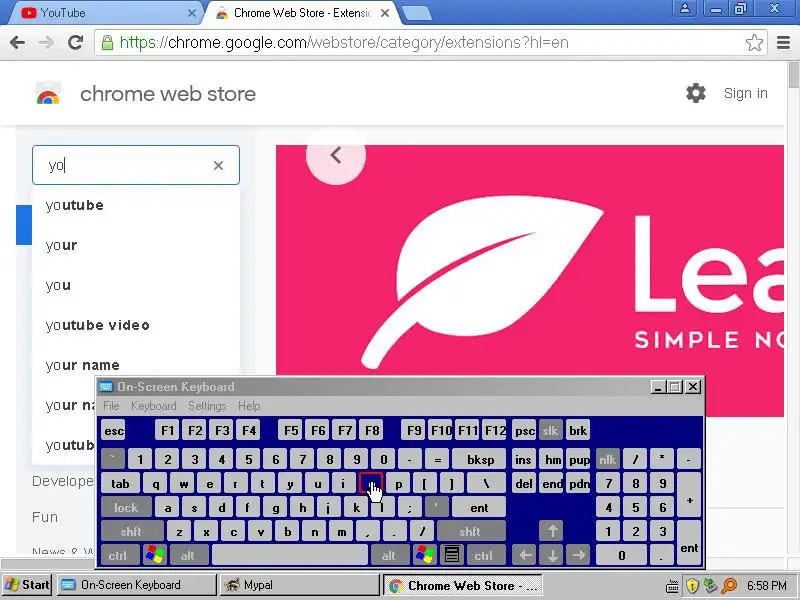
Task: Click the spacebar on the keyboard
Action: [x=290, y=555]
